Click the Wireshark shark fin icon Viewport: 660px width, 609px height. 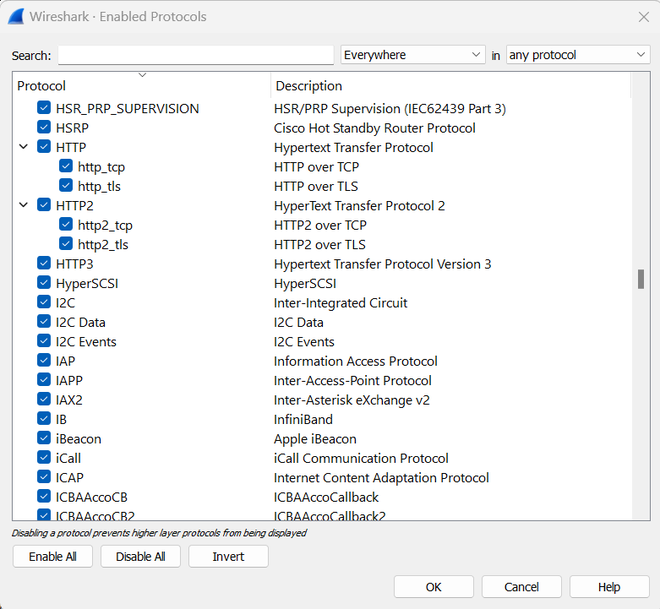[16, 17]
